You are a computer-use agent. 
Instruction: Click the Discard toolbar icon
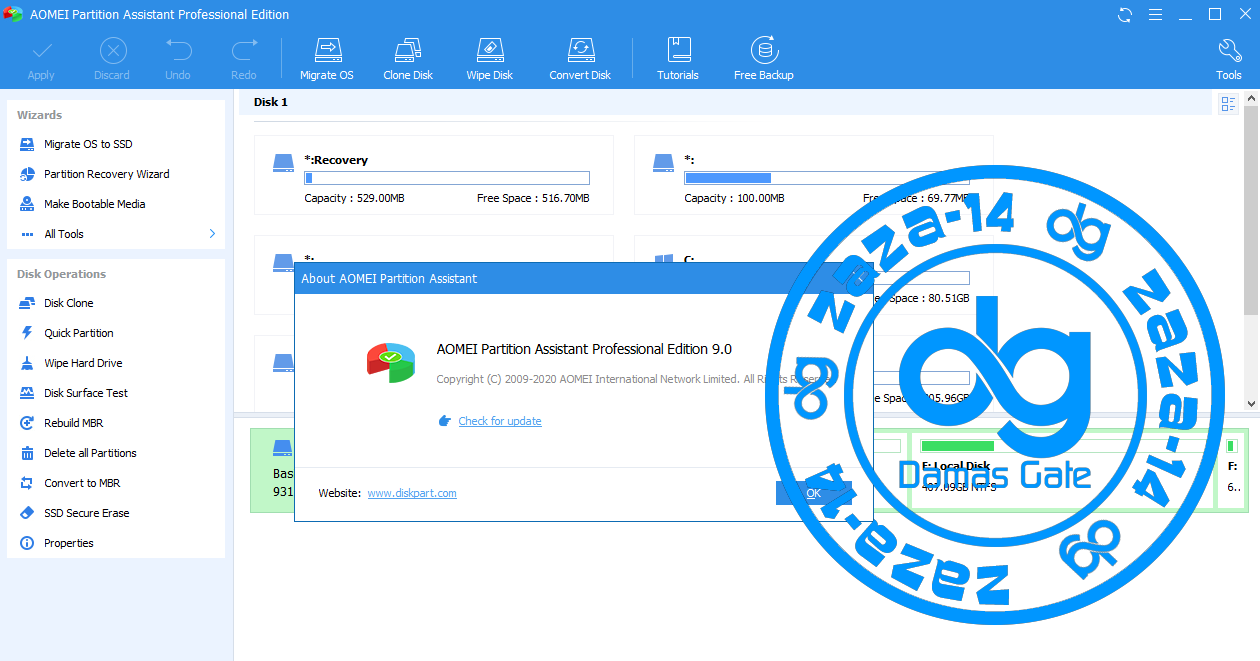(112, 51)
